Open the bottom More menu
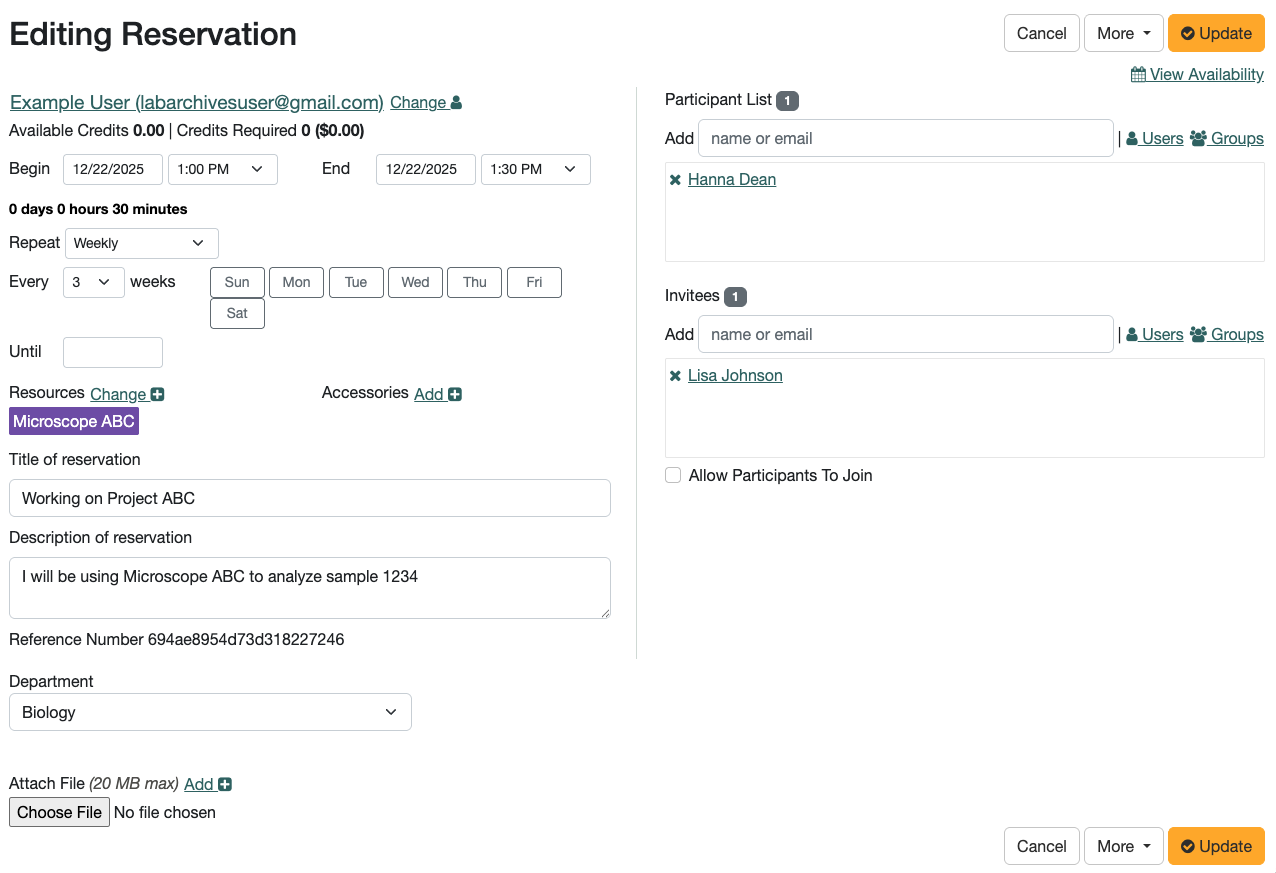The image size is (1276, 873). click(x=1123, y=846)
